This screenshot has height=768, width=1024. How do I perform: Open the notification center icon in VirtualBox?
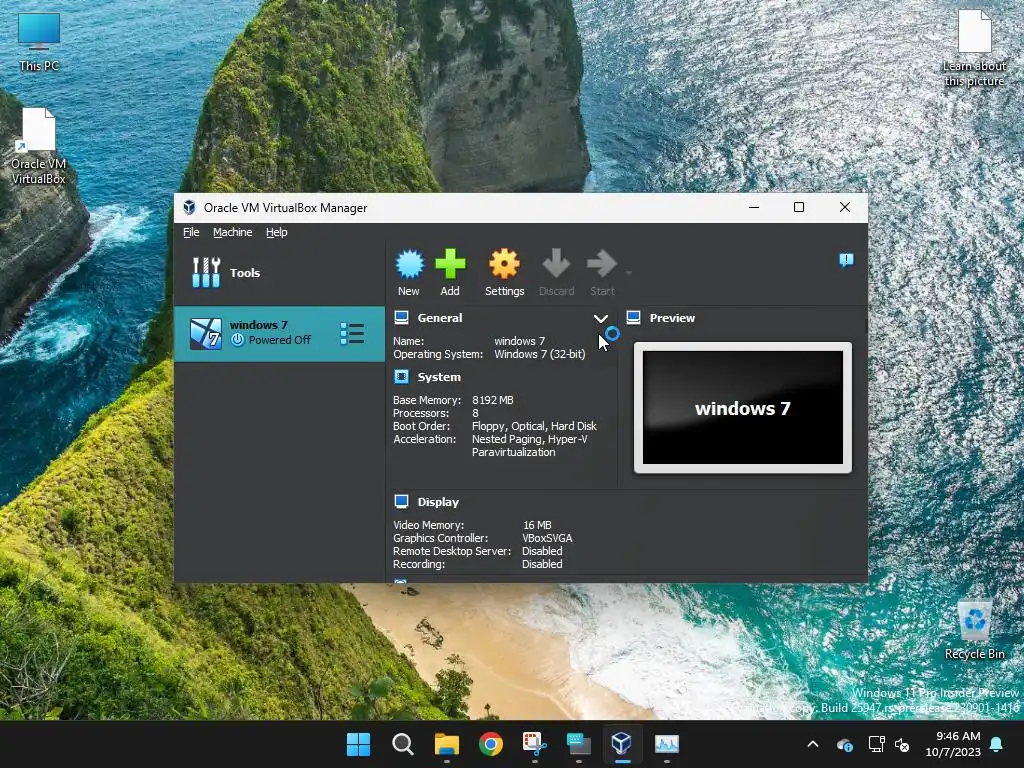(846, 261)
